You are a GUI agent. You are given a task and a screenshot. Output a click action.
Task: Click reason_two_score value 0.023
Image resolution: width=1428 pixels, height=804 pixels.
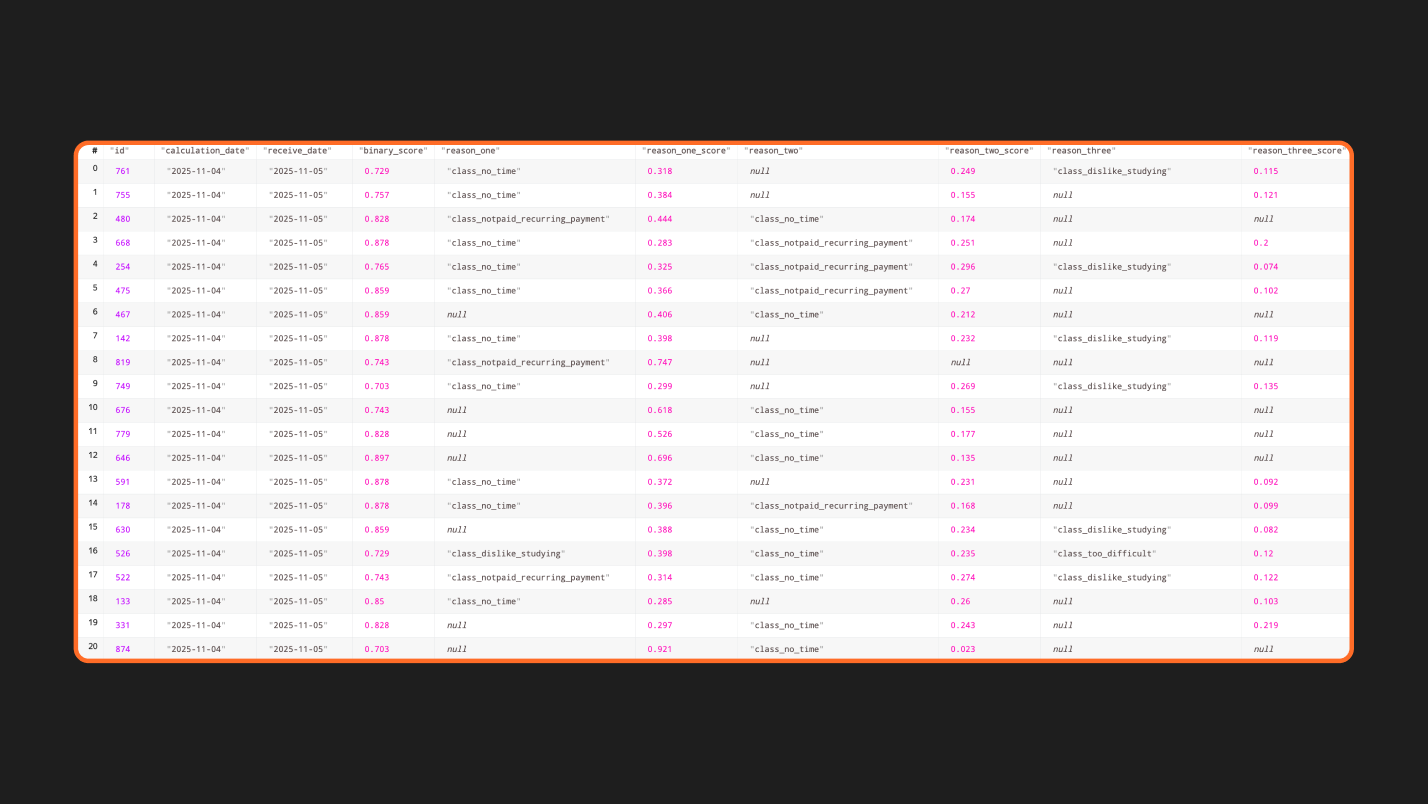[x=963, y=650]
